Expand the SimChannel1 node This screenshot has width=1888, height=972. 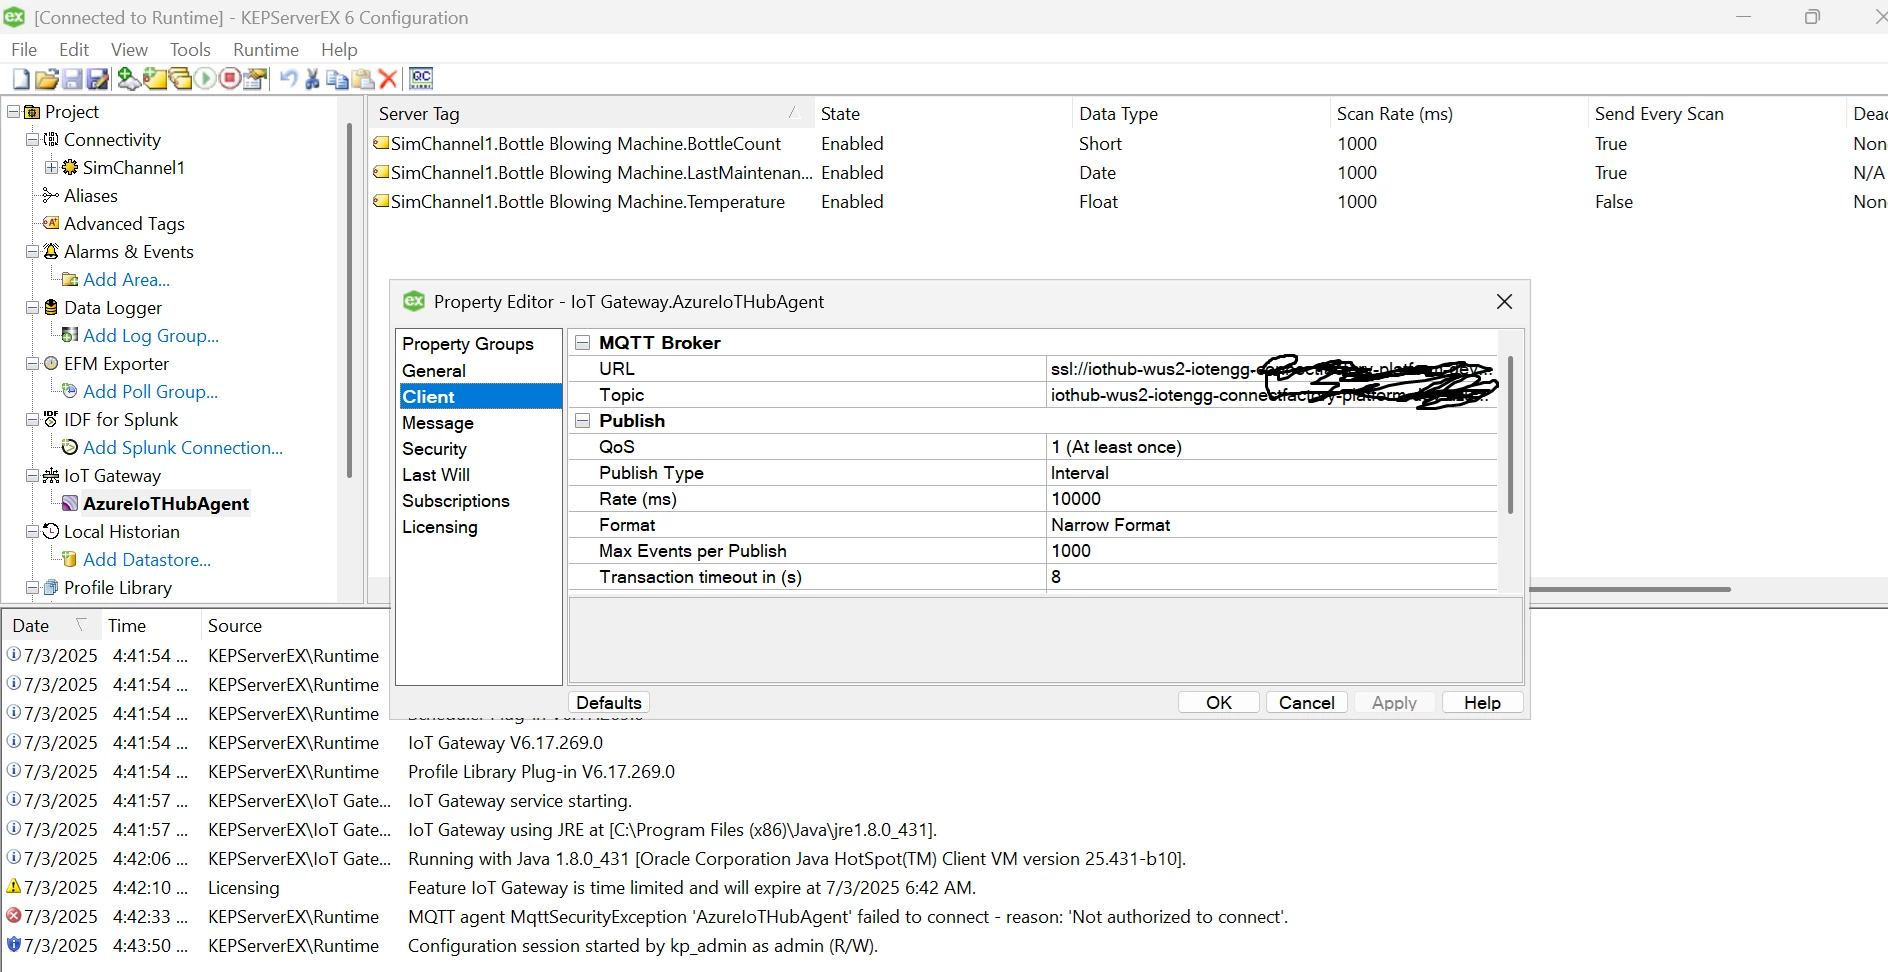(x=51, y=168)
